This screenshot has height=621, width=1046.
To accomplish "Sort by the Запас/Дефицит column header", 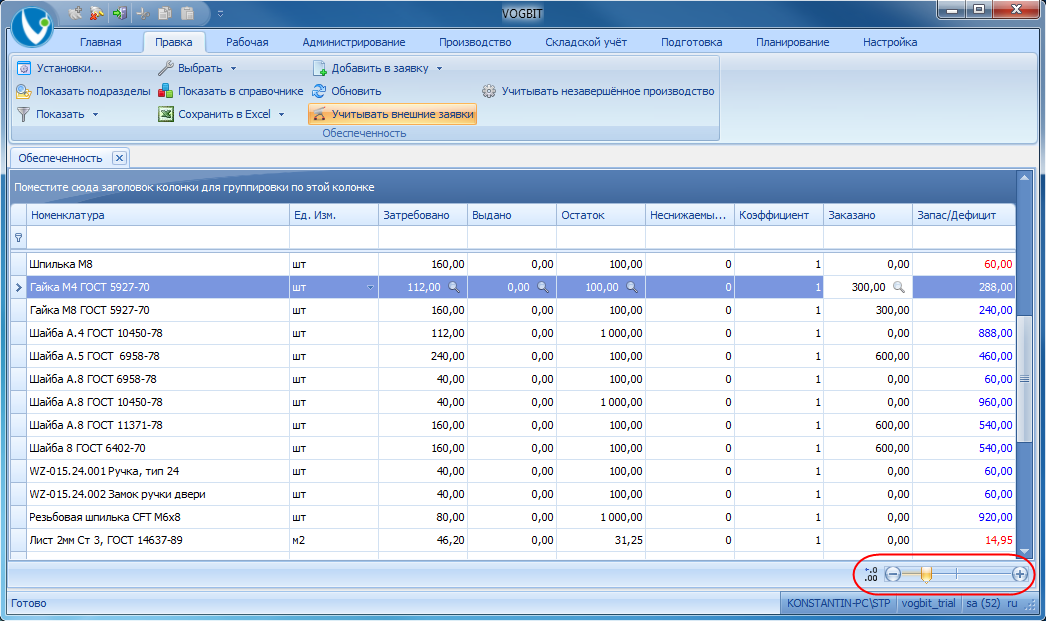I will 964,215.
